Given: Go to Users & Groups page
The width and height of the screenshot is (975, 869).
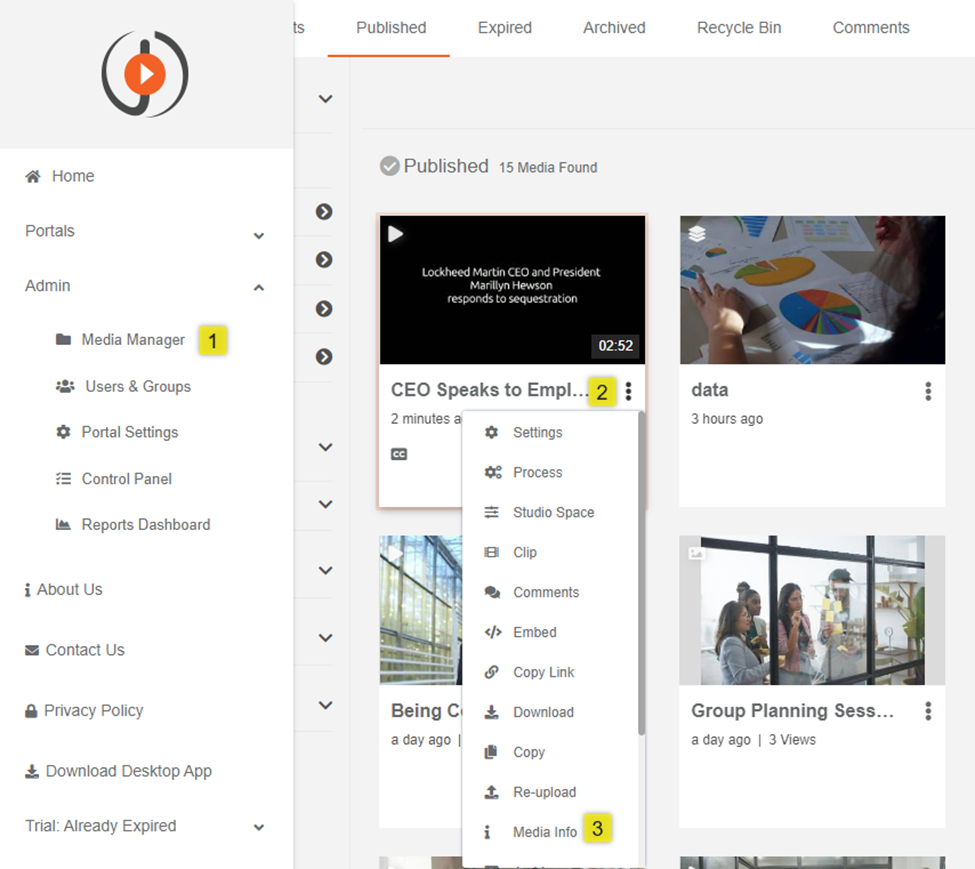Looking at the screenshot, I should 136,386.
